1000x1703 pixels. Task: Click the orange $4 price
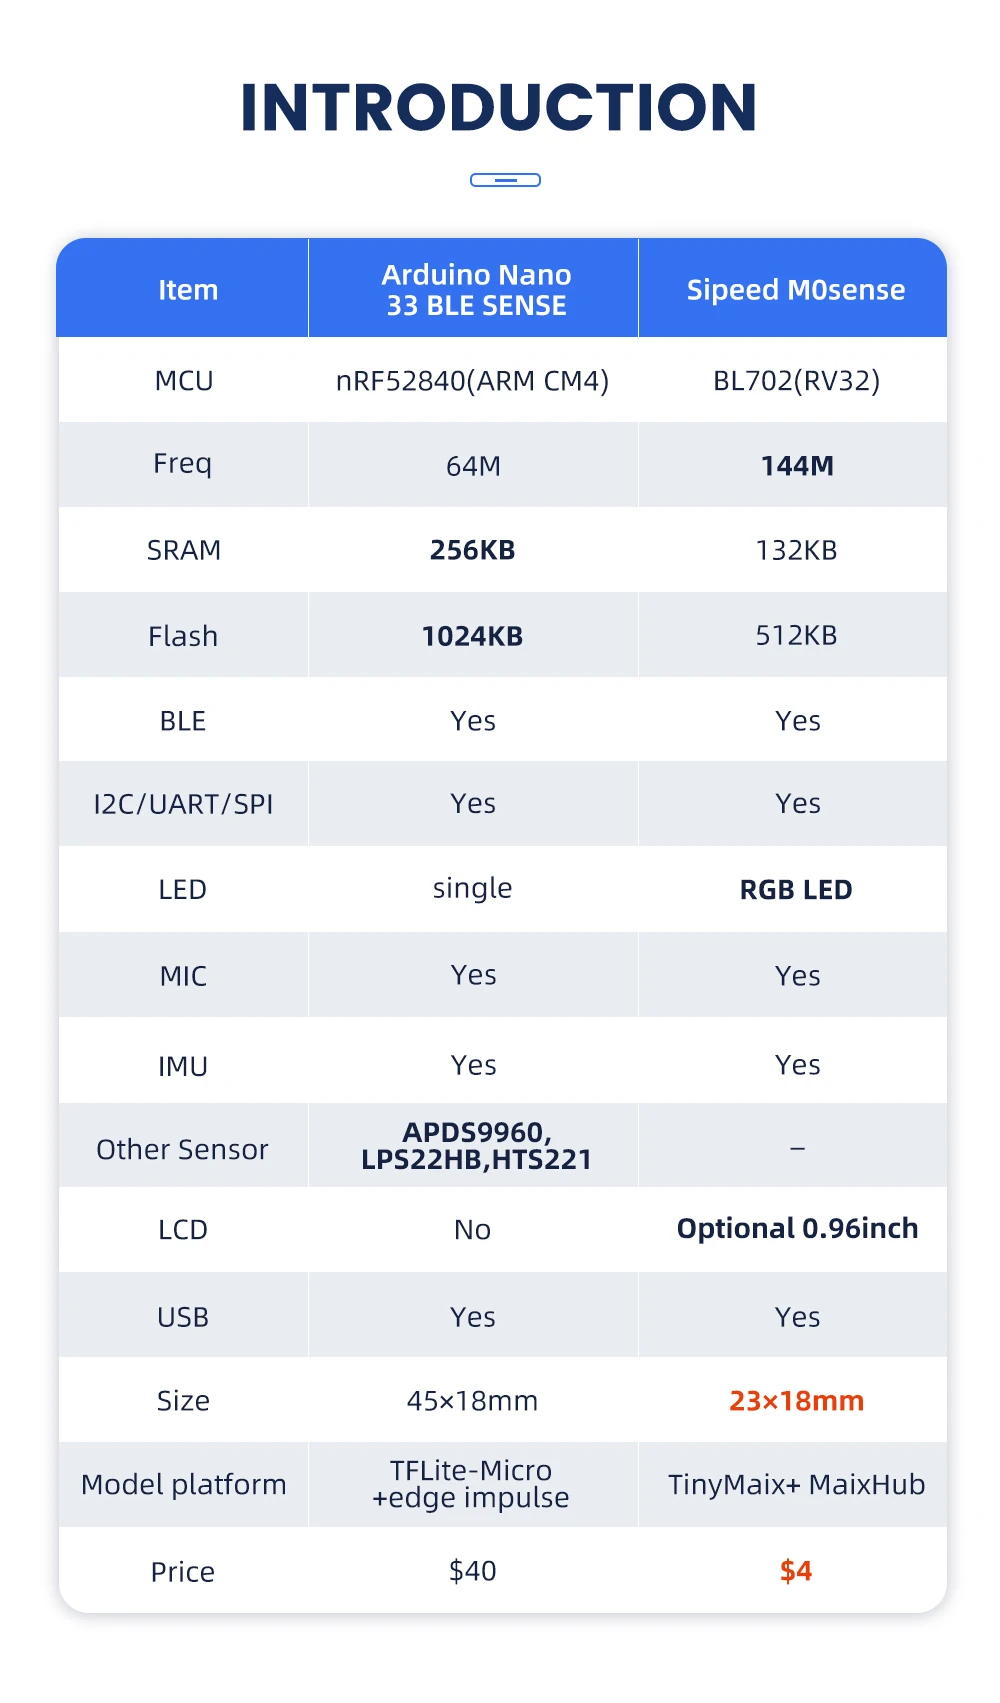pos(796,1571)
